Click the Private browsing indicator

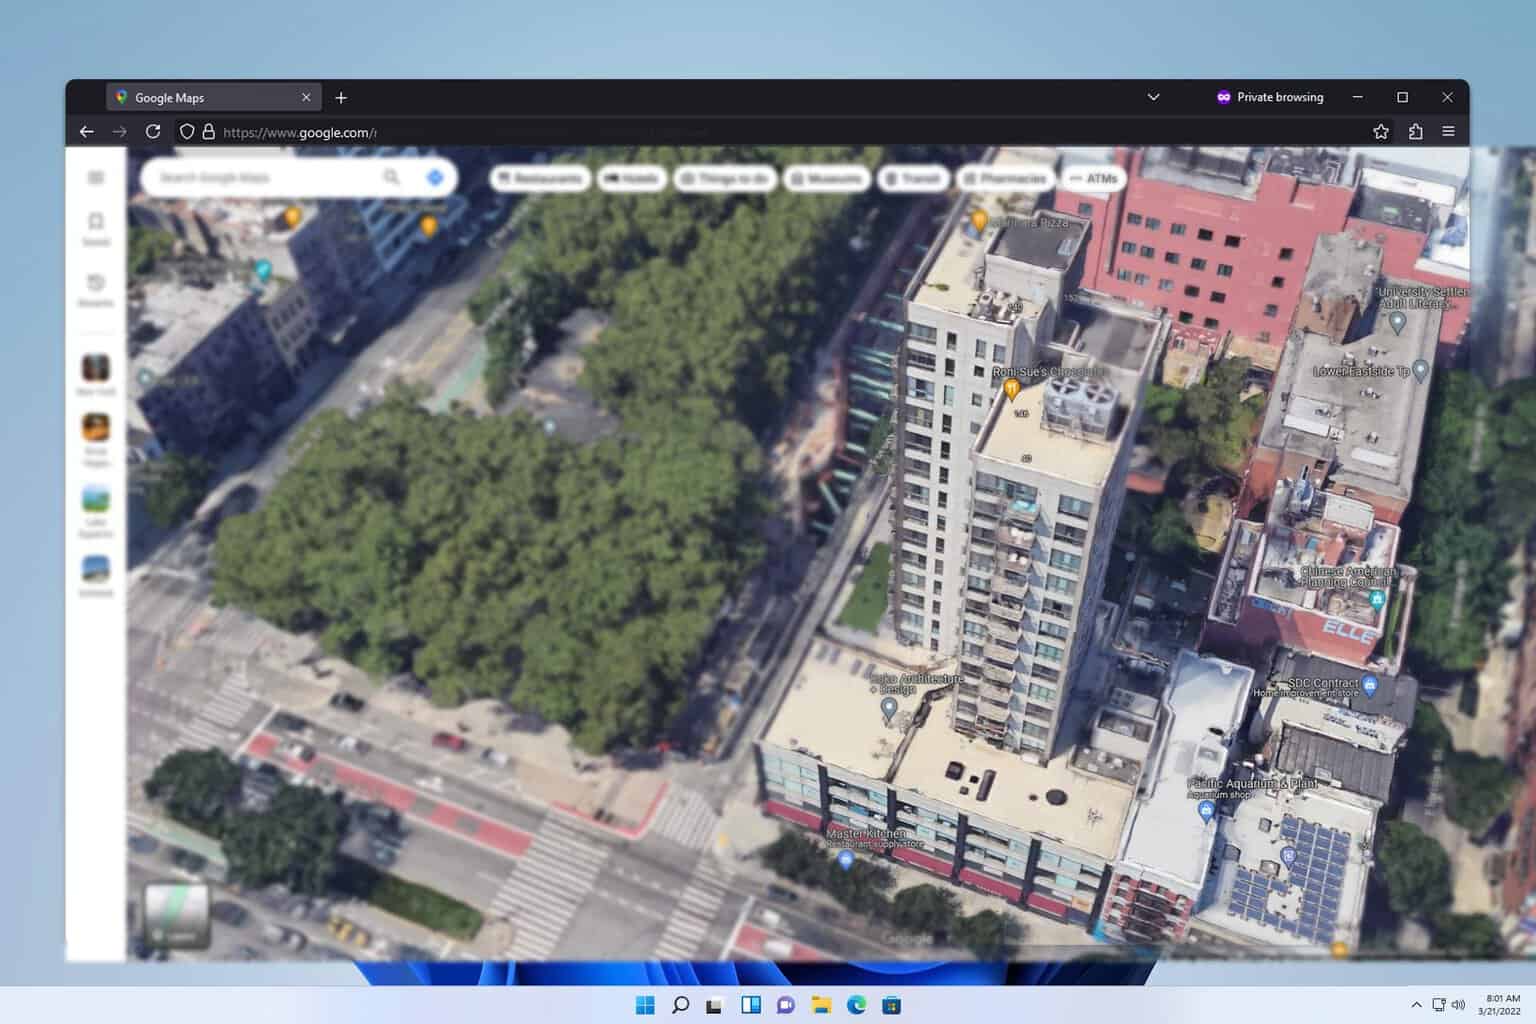1269,97
